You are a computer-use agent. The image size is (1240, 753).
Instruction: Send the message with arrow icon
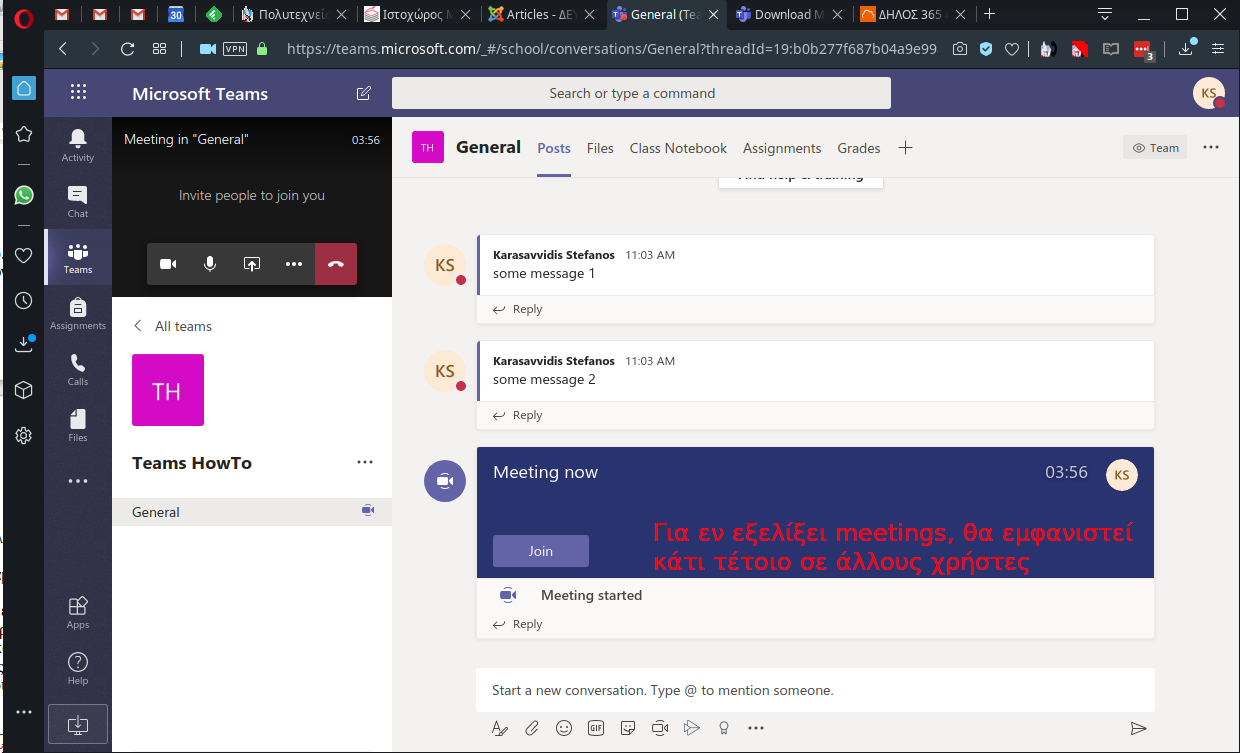point(1137,728)
